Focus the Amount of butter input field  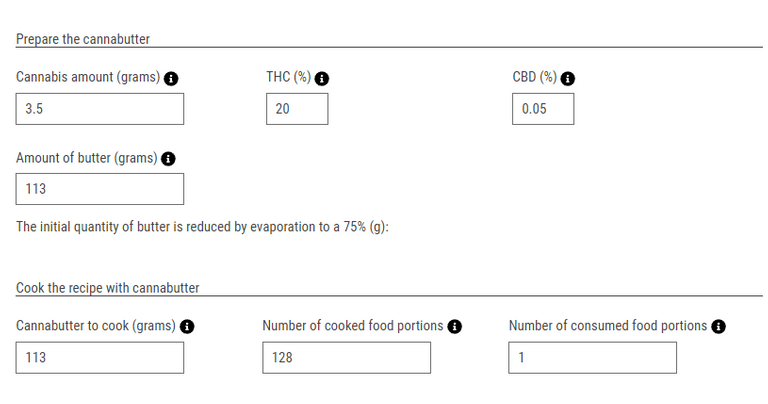tap(100, 189)
